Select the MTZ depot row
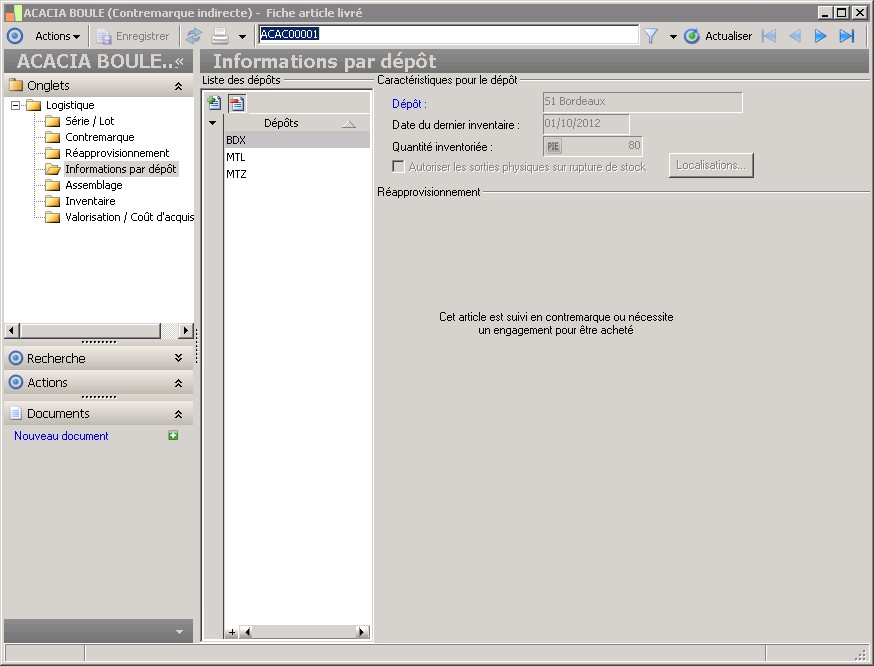874x666 pixels. 297,174
